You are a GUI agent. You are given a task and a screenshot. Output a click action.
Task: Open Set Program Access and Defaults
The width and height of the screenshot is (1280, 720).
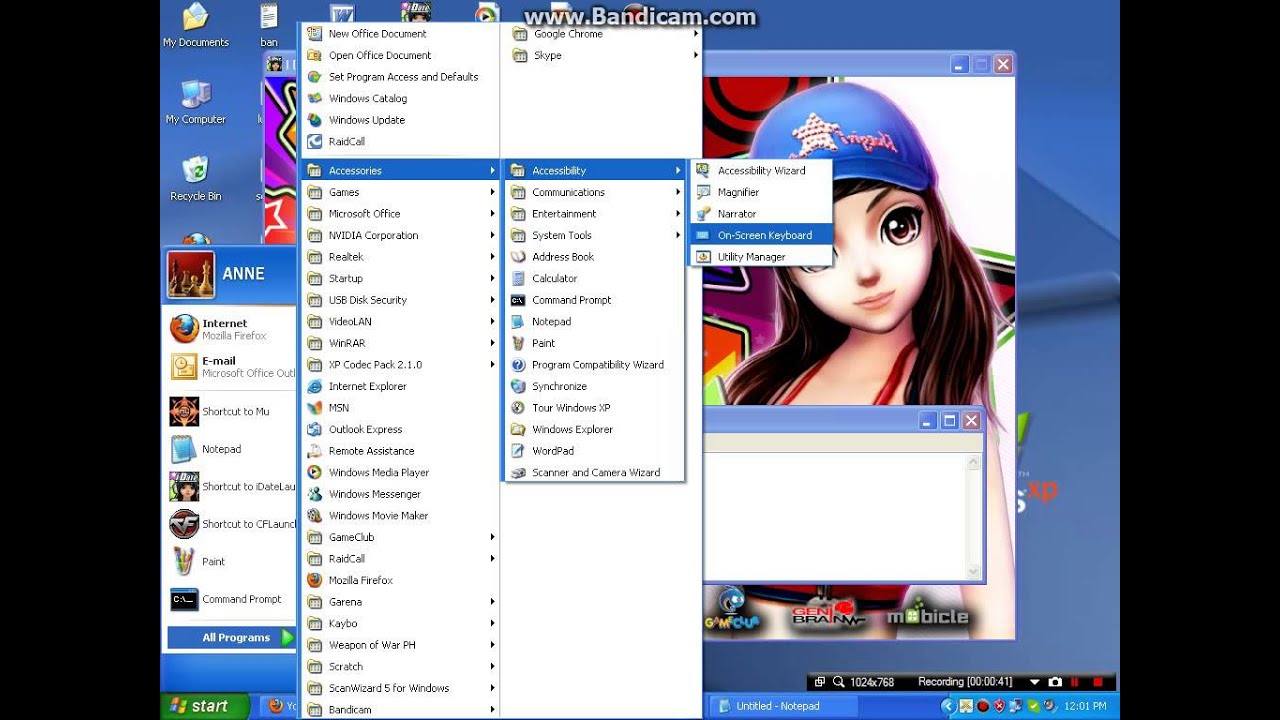click(x=400, y=77)
